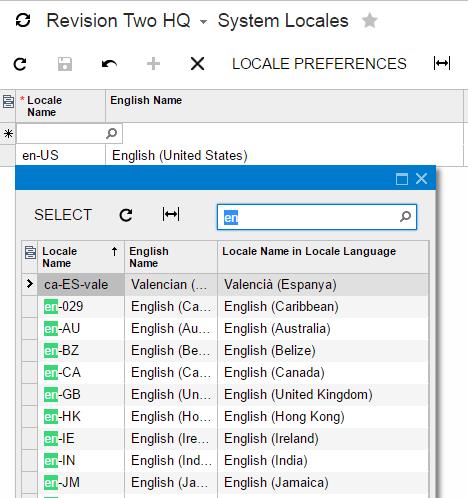468x498 pixels.
Task: Click the English (Canada) cell
Action: 323,373
